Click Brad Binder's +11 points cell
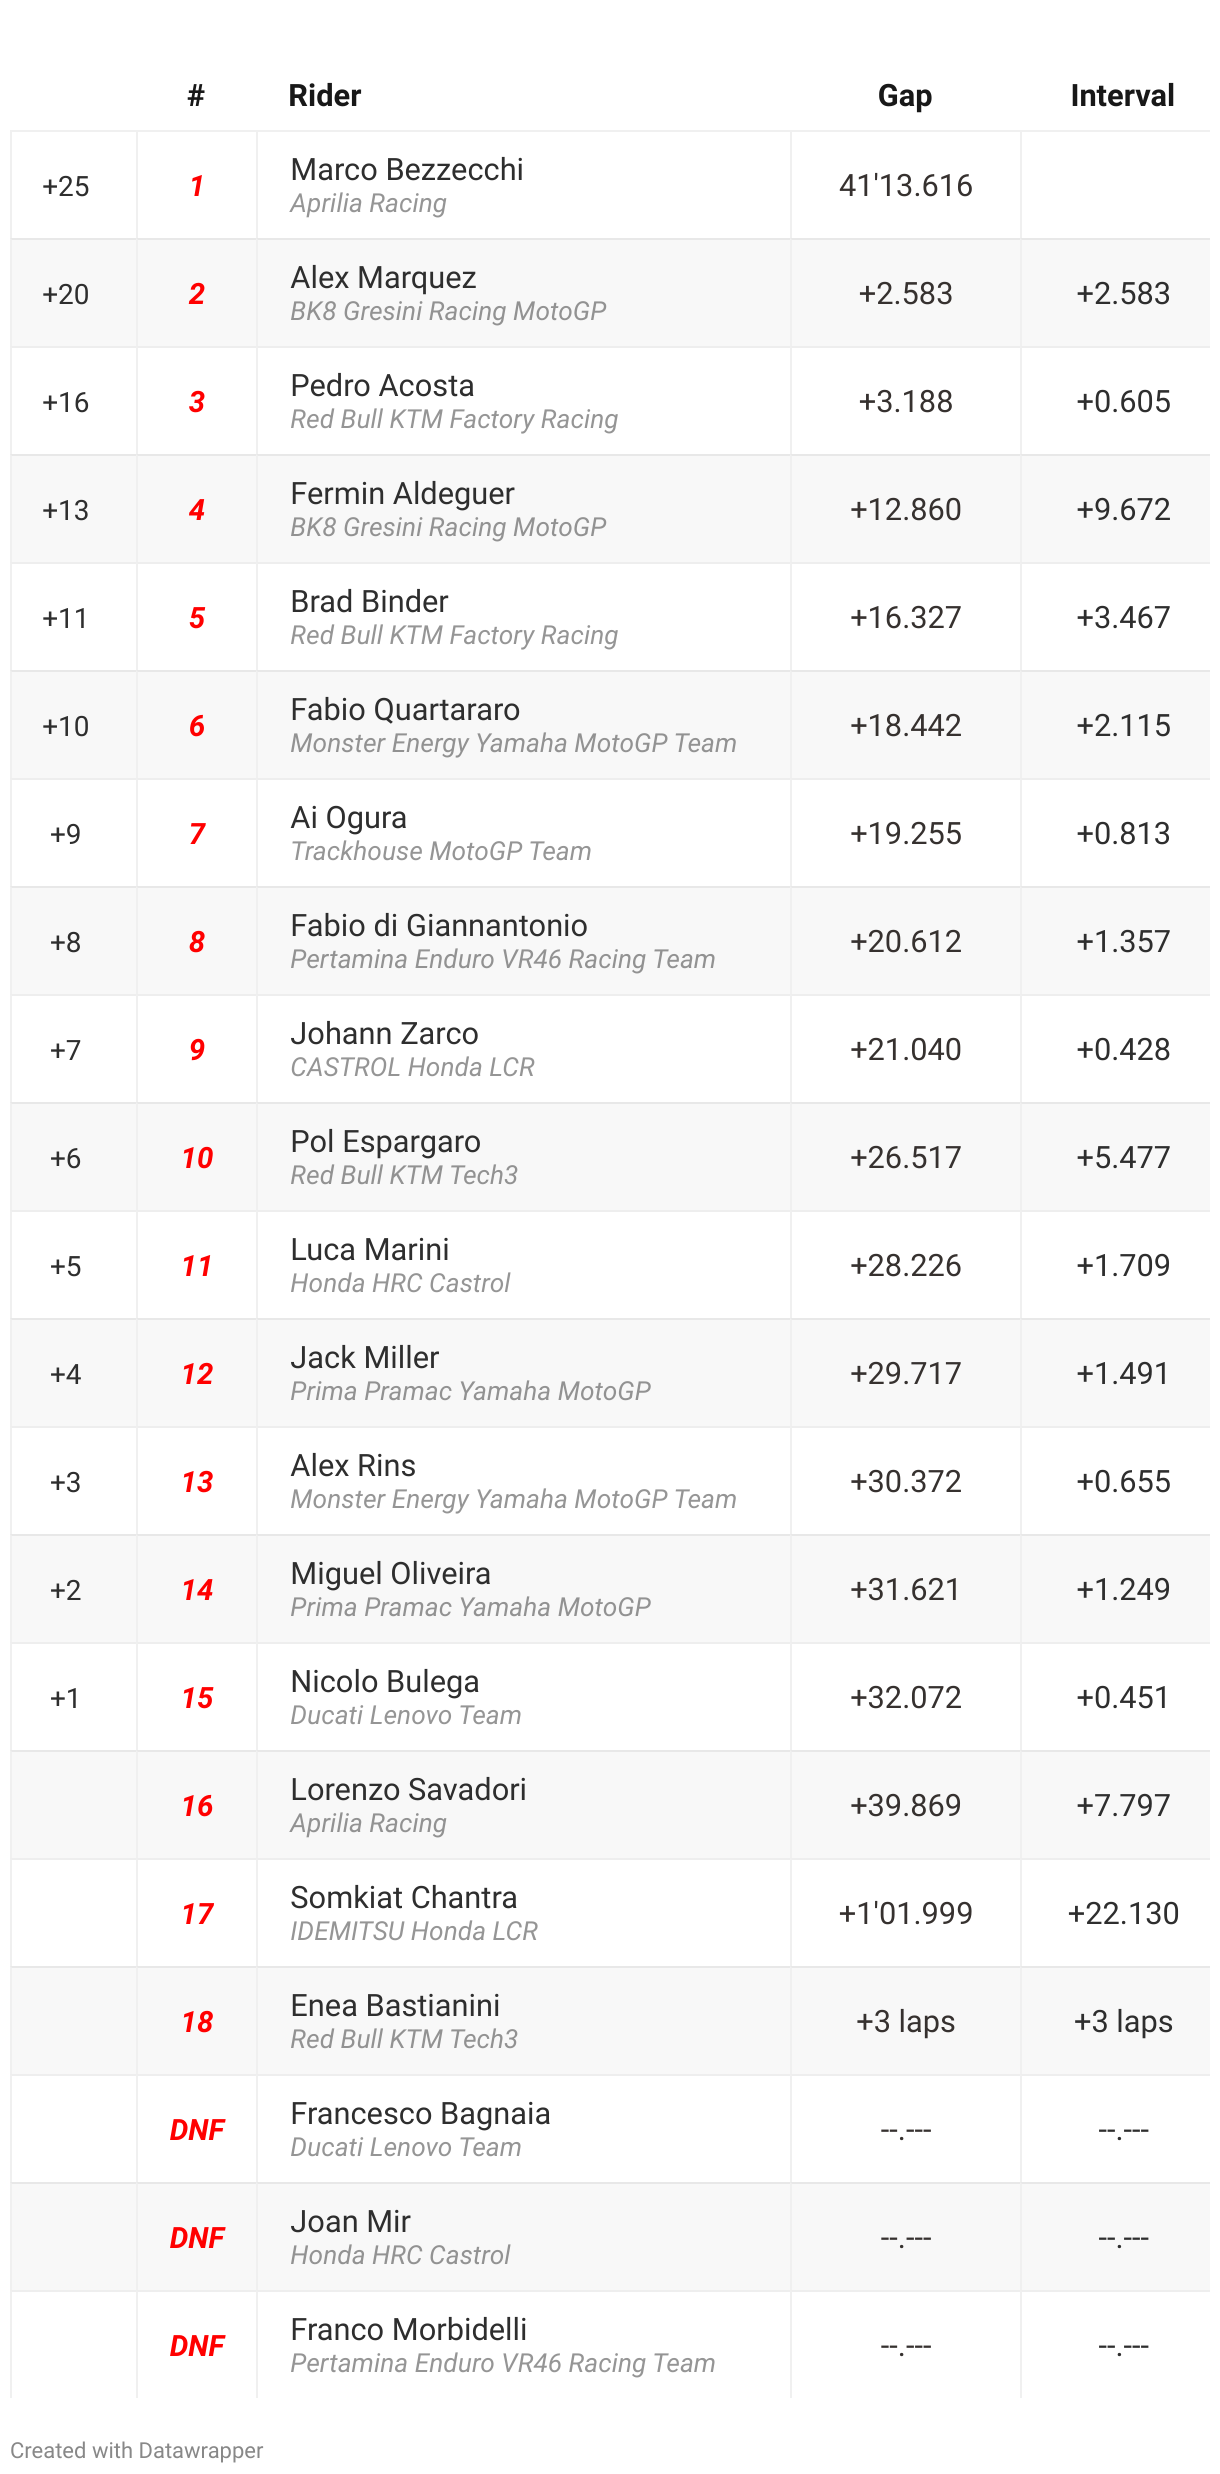The image size is (1220, 2474). click(65, 618)
